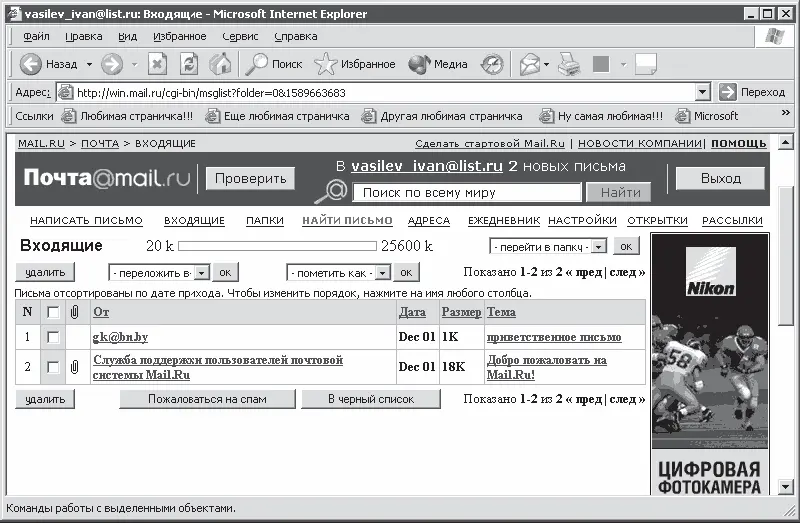The width and height of the screenshot is (800, 523).
Task: Expand the address bar dropdown
Action: 703,92
